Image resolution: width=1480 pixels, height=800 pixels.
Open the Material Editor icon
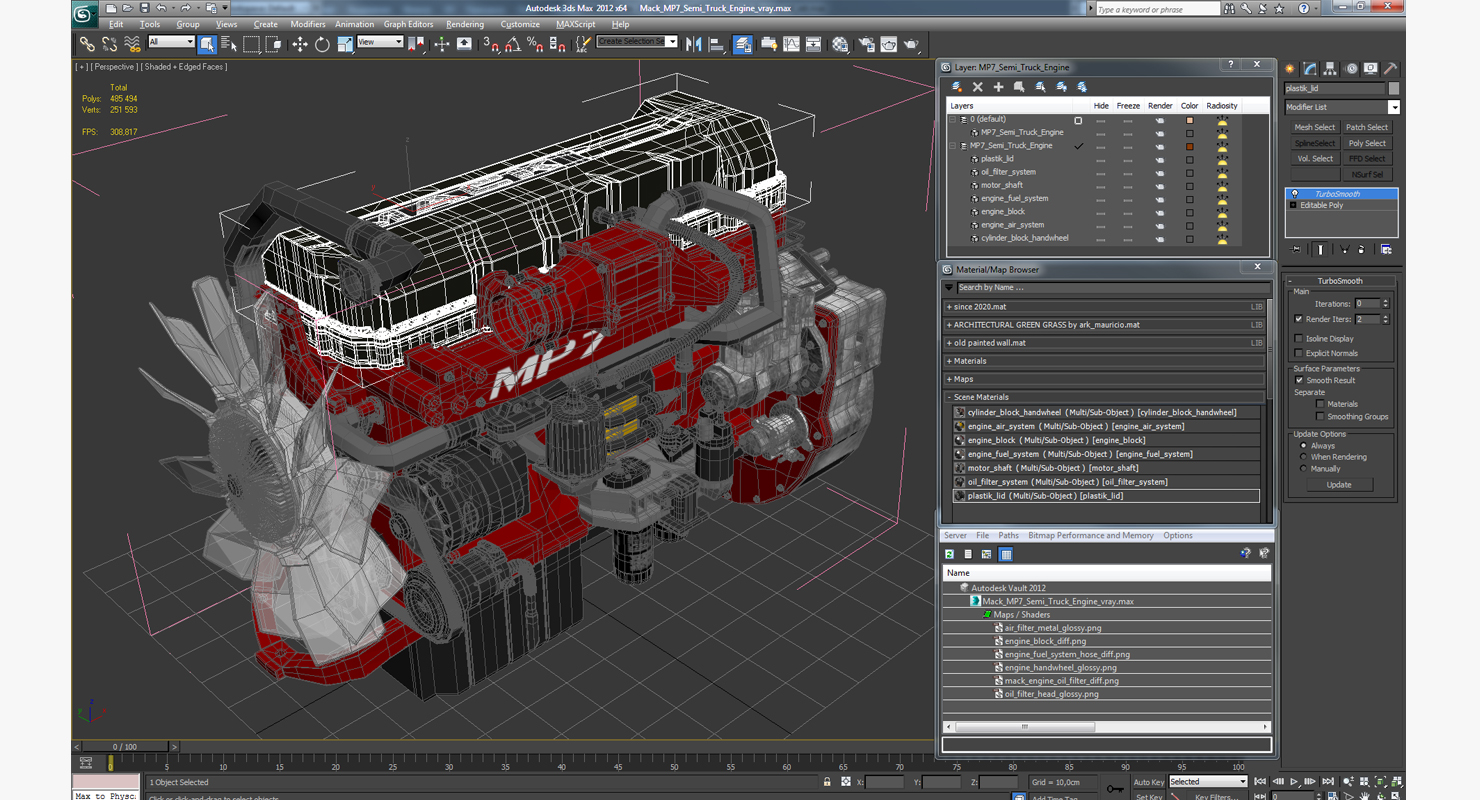pos(840,44)
